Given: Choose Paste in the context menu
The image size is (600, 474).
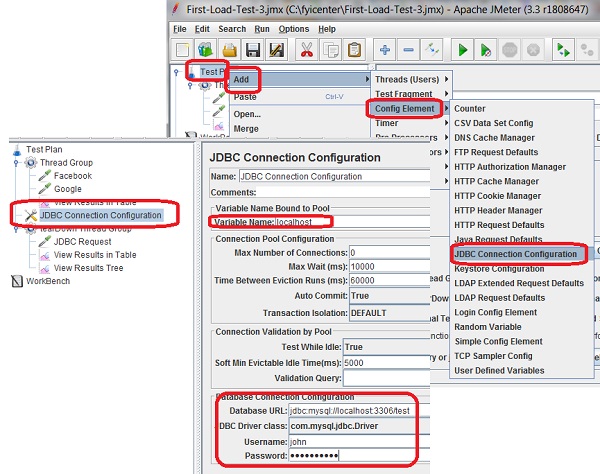Looking at the screenshot, I should (x=300, y=97).
